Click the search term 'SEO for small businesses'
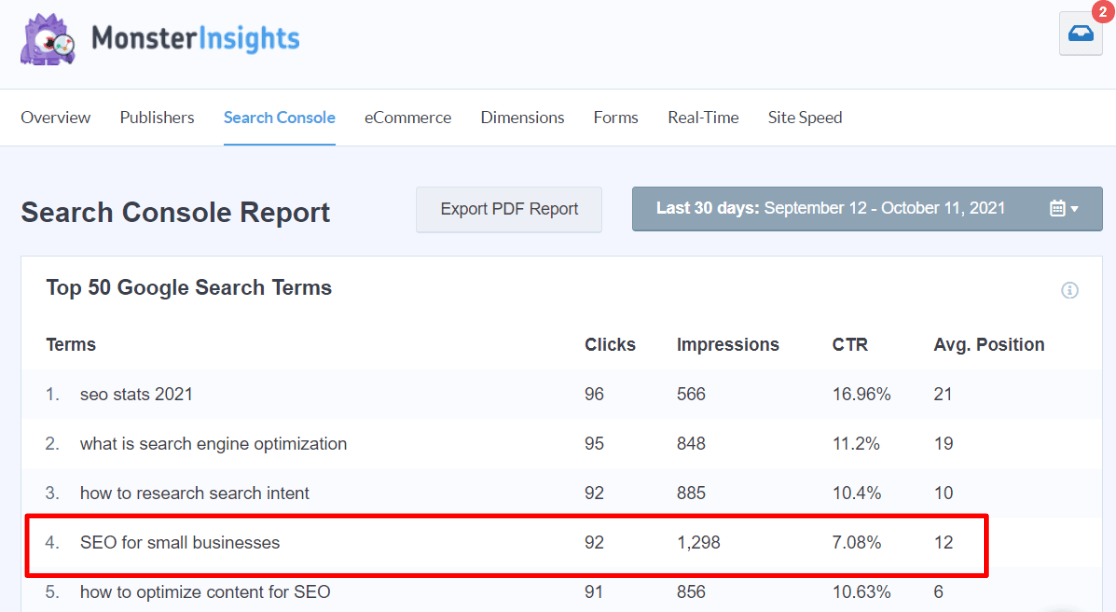The width and height of the screenshot is (1116, 612). coord(180,542)
